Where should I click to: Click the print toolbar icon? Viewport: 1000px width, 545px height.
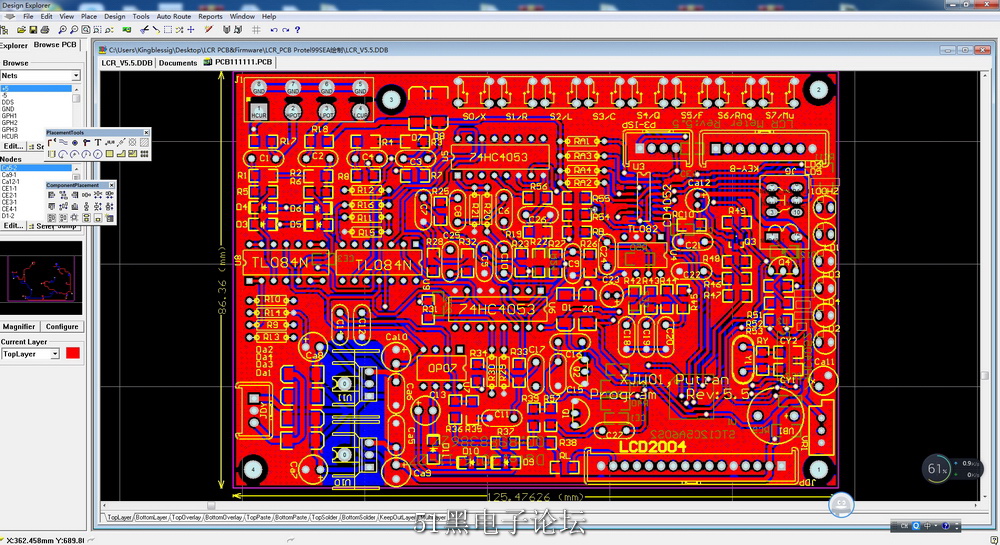tap(45, 30)
